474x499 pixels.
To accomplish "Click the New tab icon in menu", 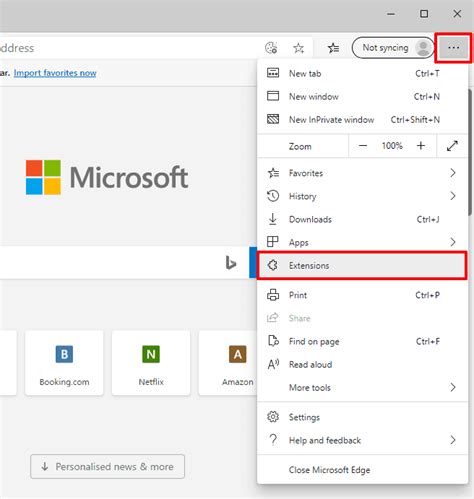I will [x=273, y=73].
